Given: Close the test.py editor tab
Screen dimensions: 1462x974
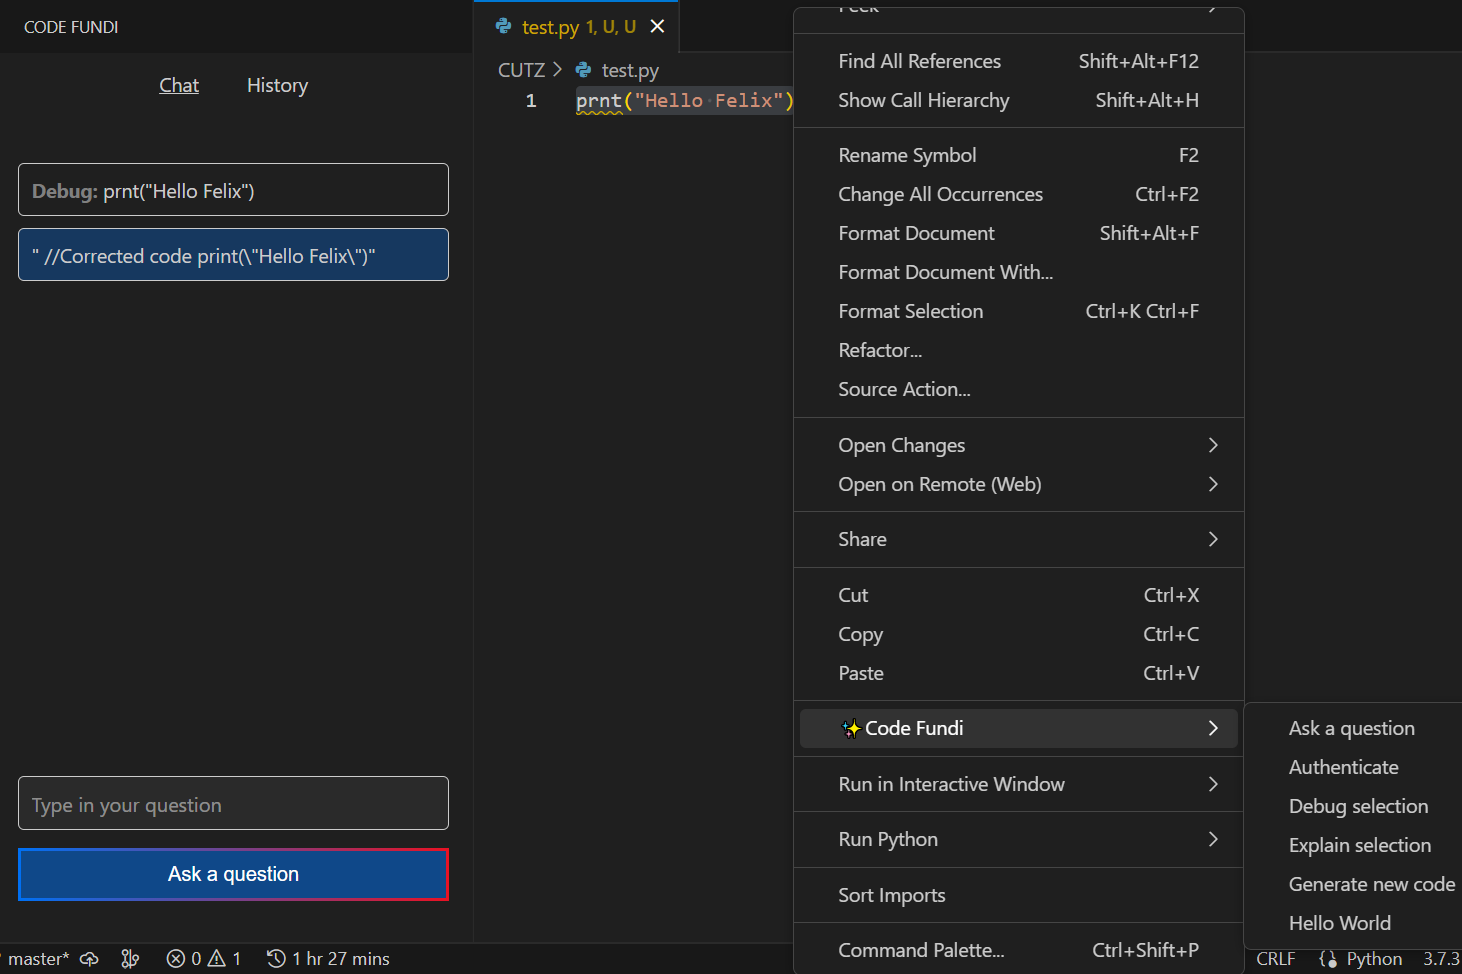Looking at the screenshot, I should [x=657, y=26].
